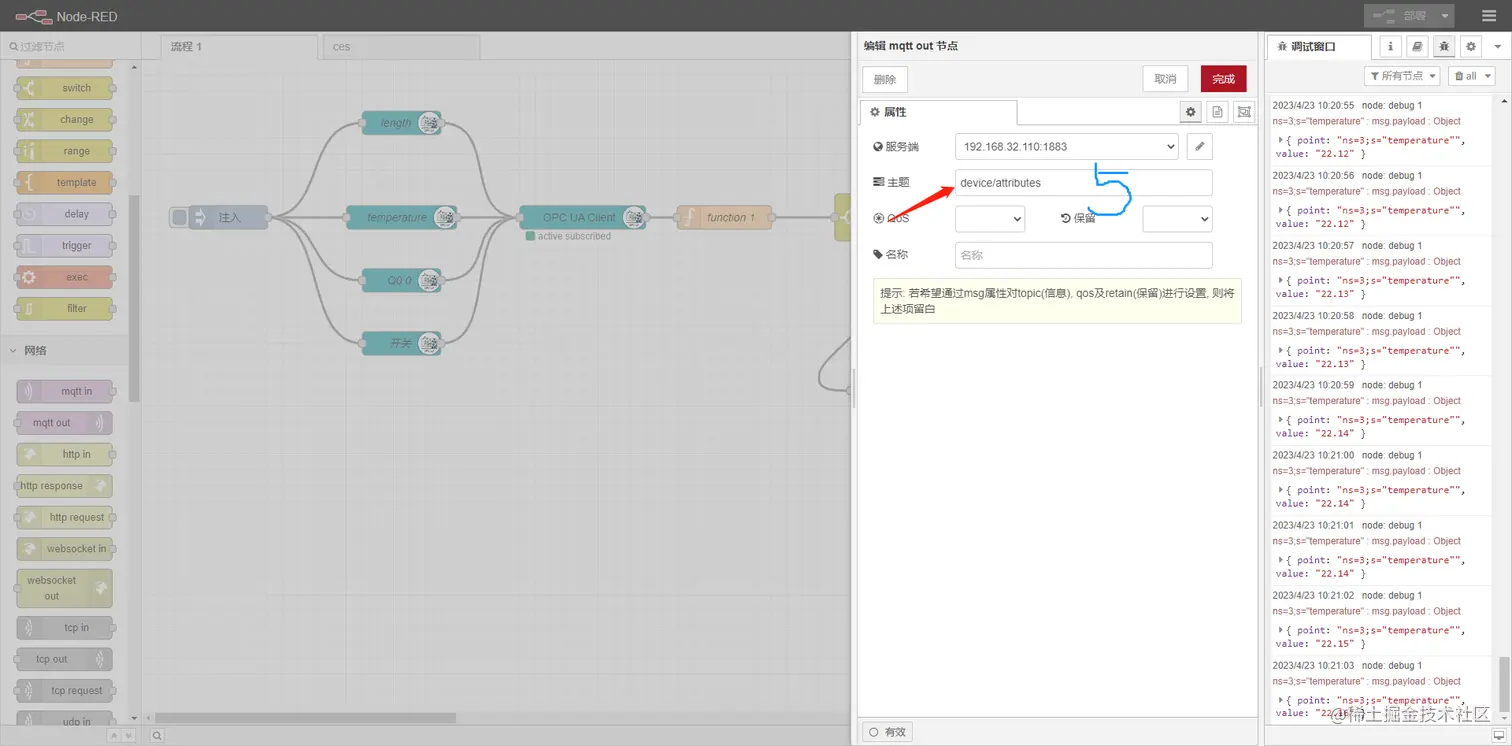The width and height of the screenshot is (1512, 746).
Task: Open the 保留 retain dropdown
Action: pos(1177,218)
